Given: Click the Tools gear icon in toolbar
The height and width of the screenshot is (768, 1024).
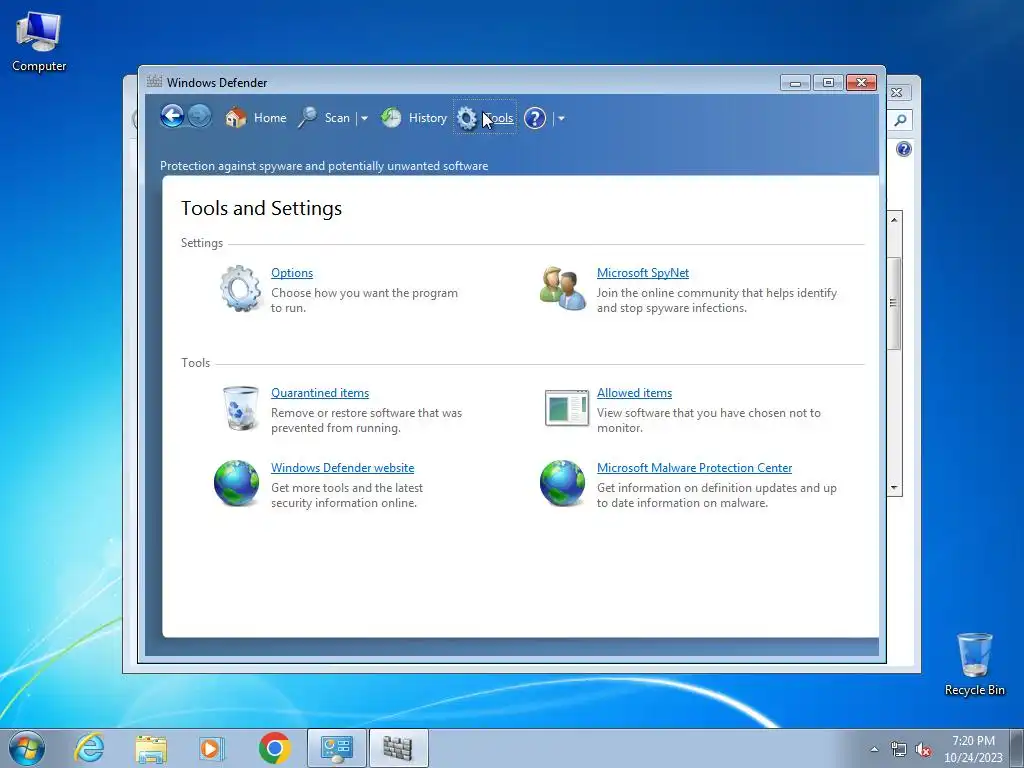Looking at the screenshot, I should pos(466,118).
